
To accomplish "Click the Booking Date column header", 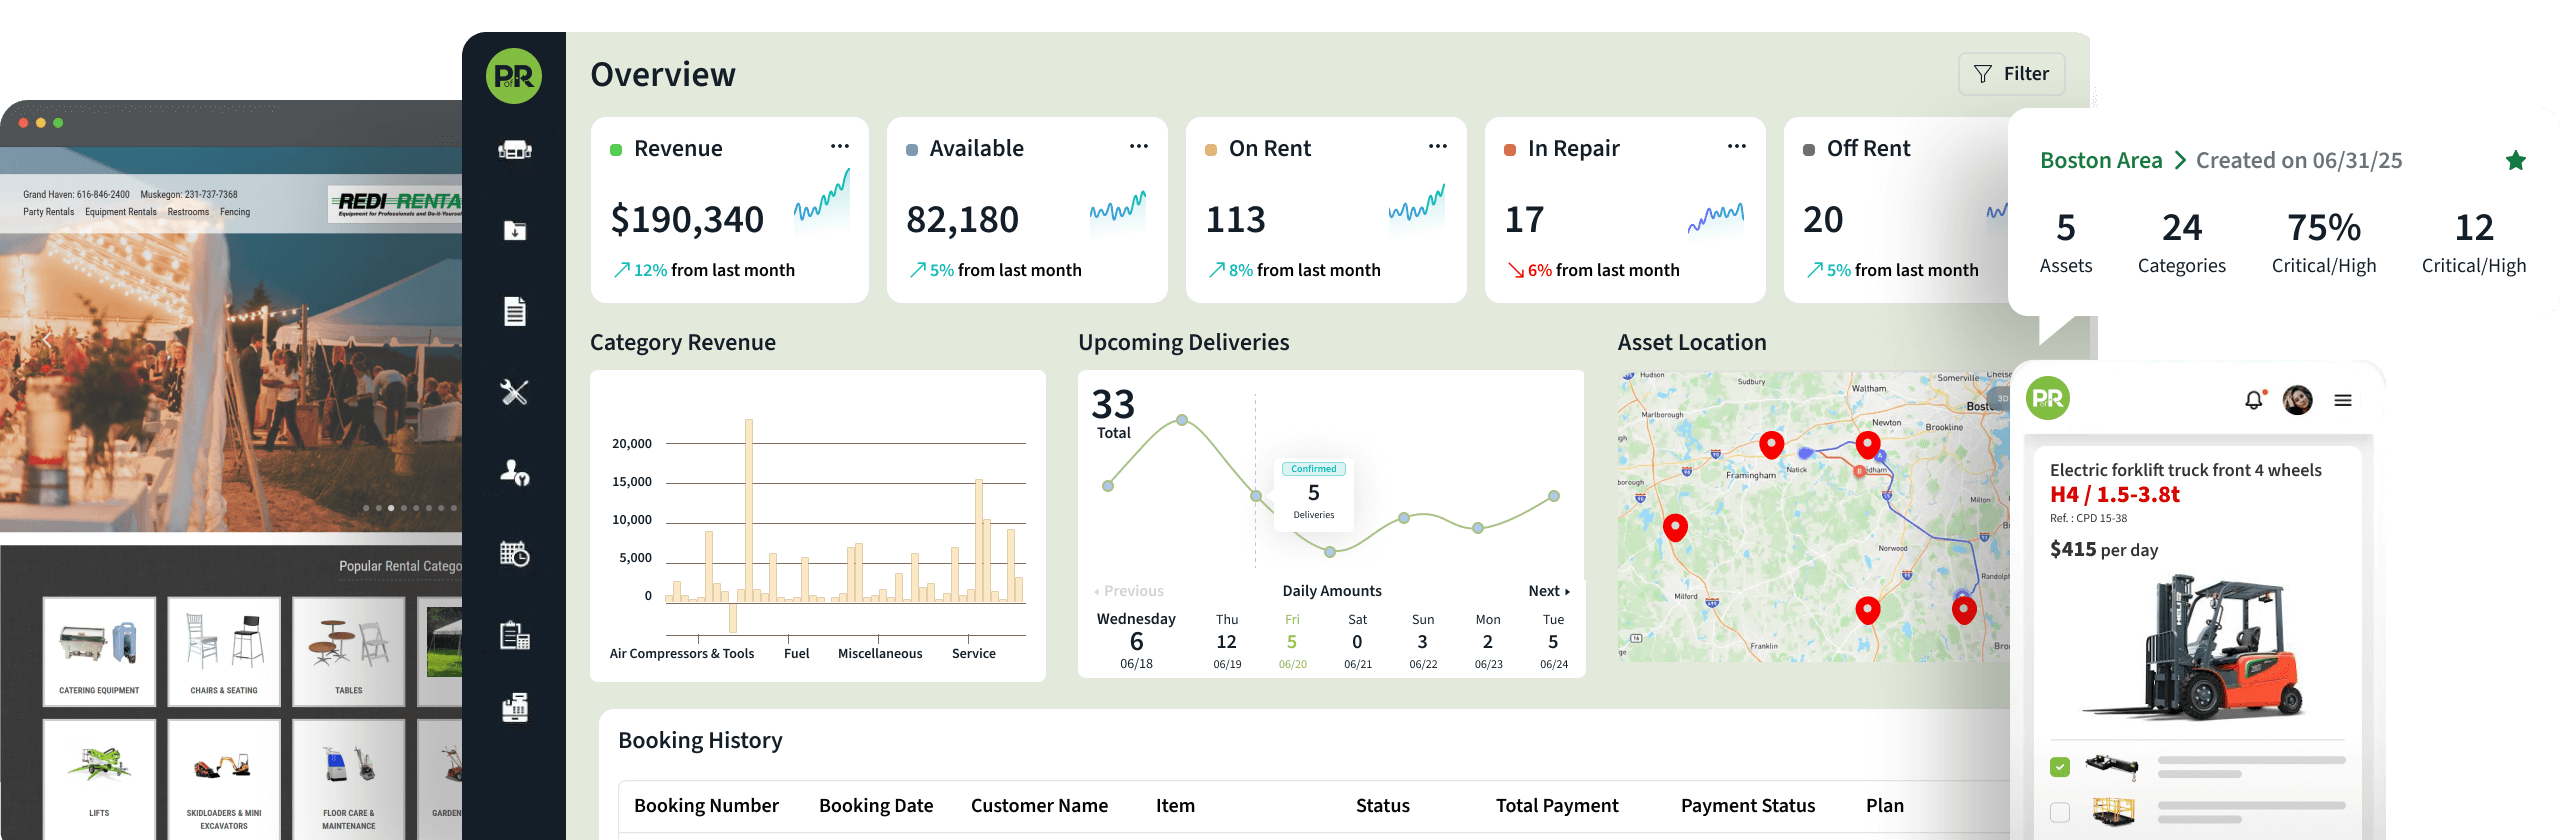I will coord(876,806).
